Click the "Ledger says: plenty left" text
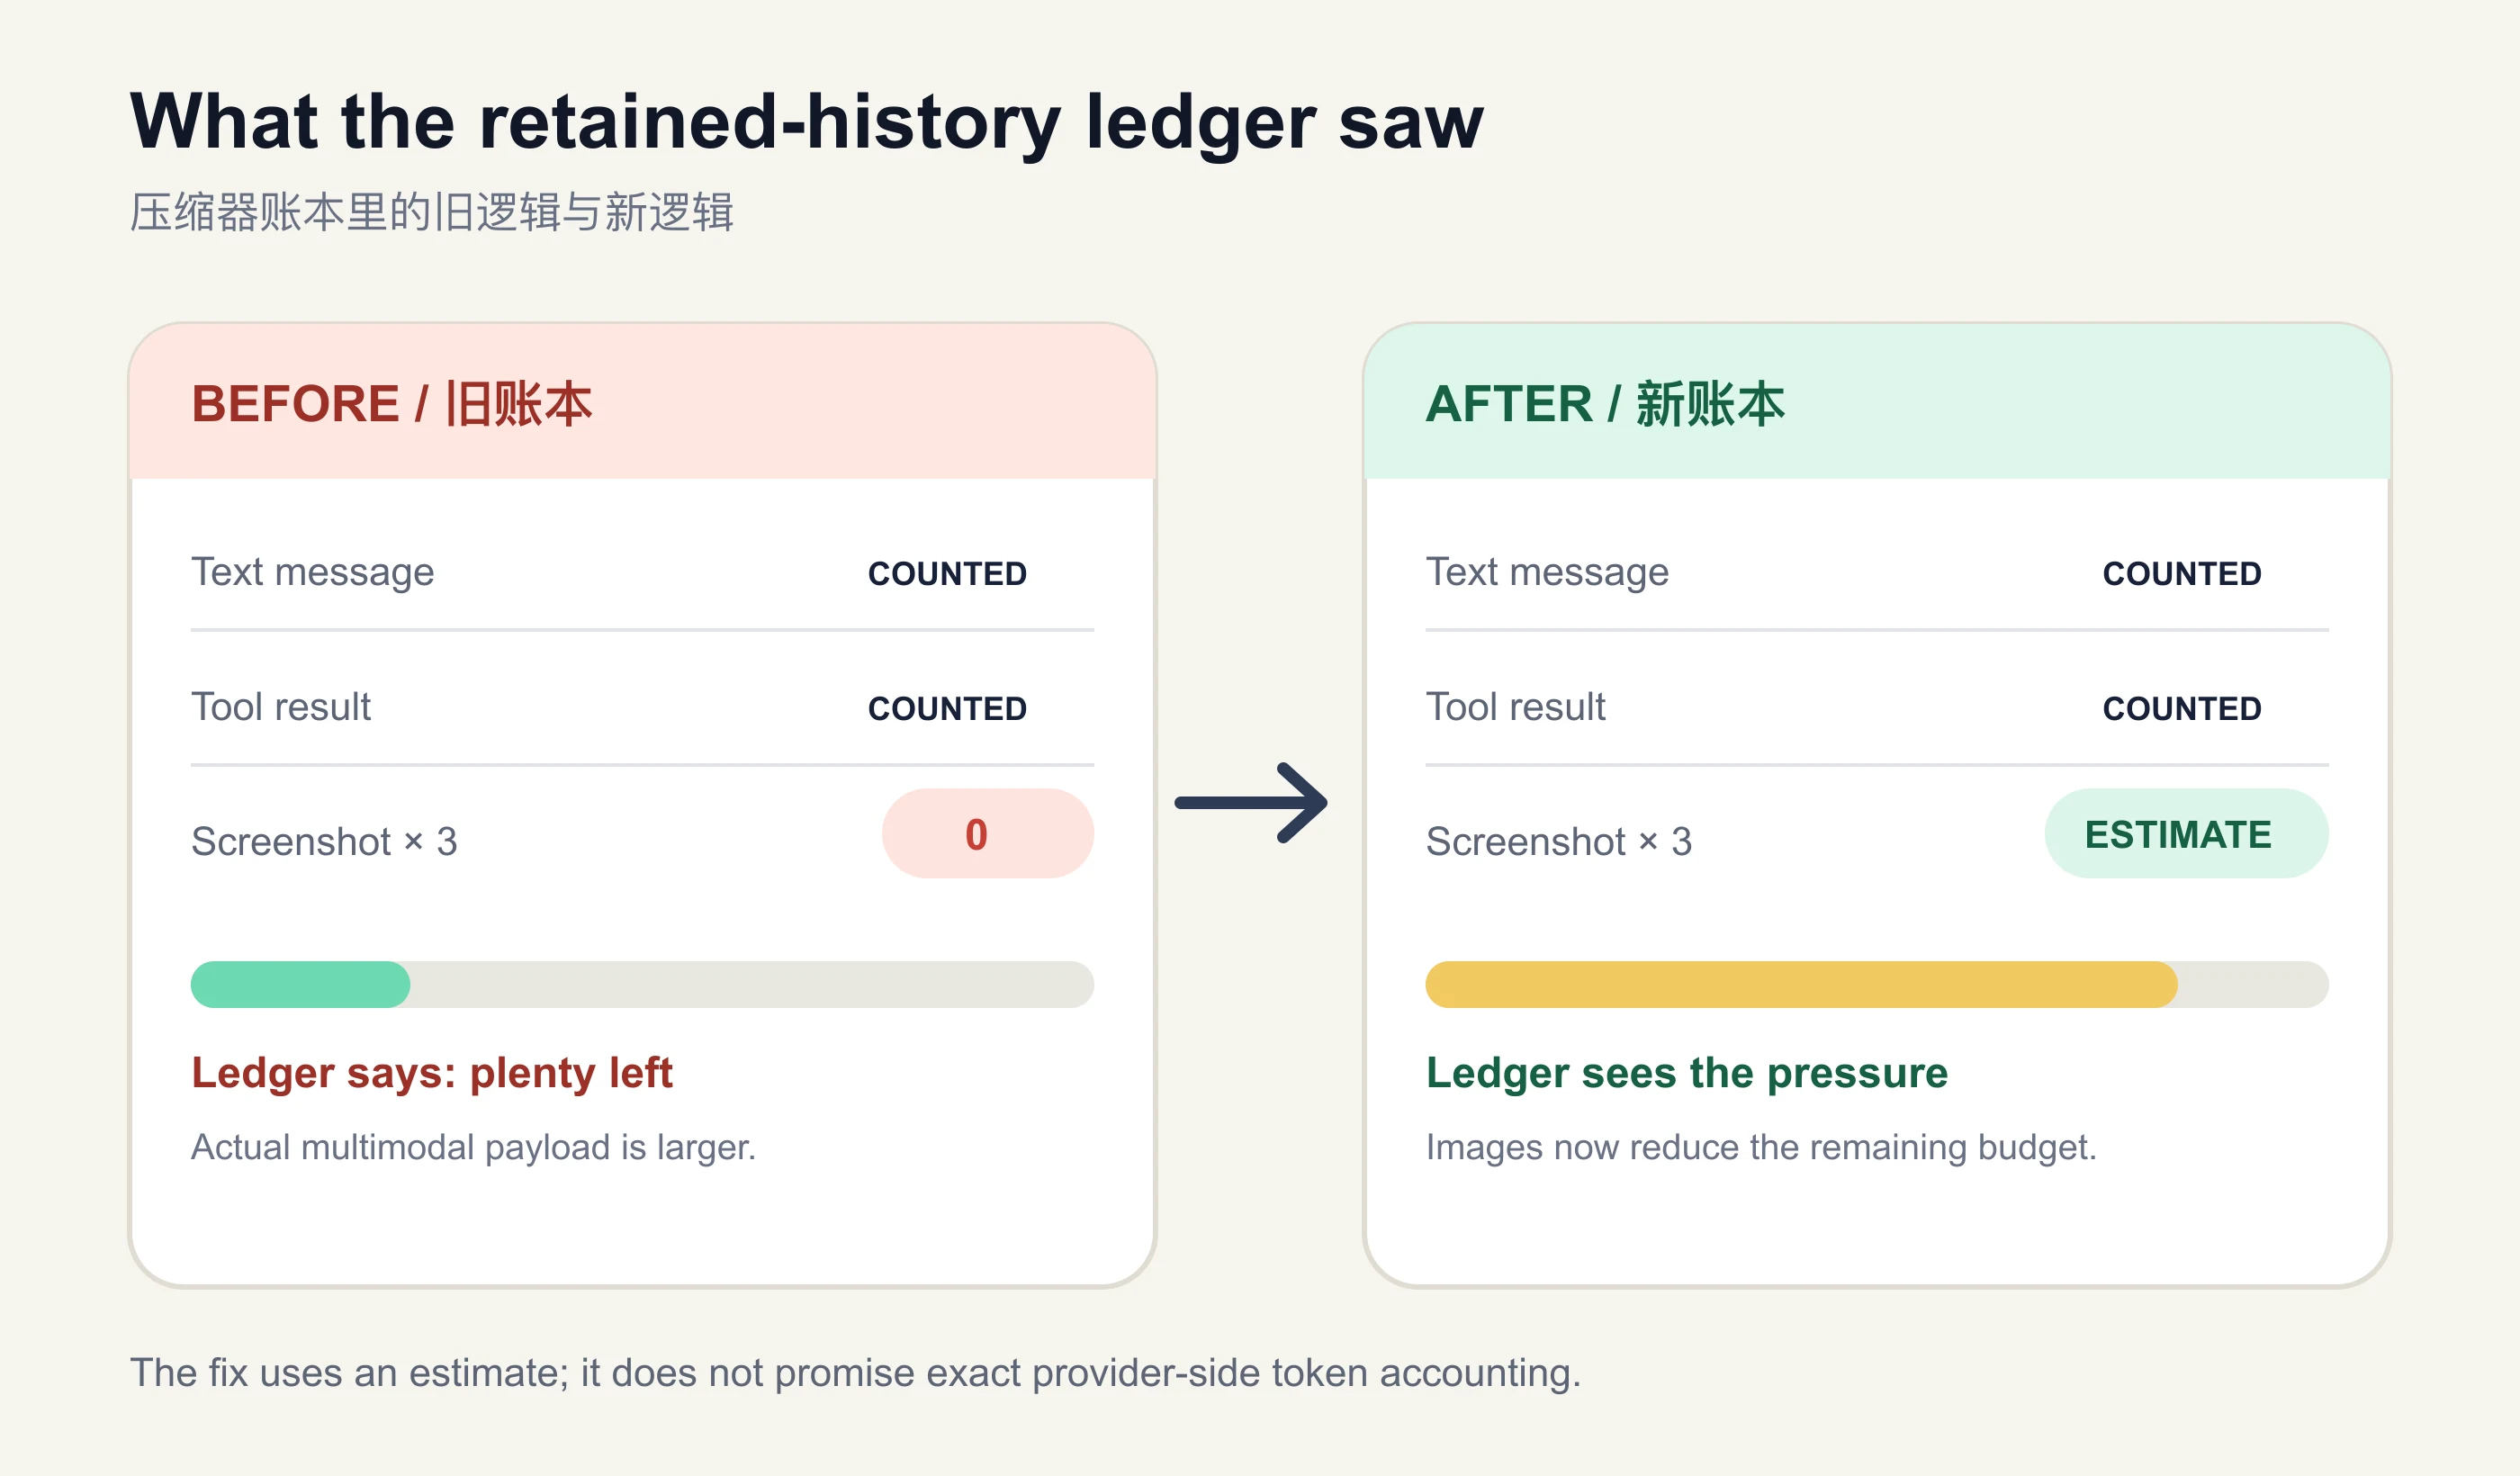The width and height of the screenshot is (2520, 1476). [432, 1074]
